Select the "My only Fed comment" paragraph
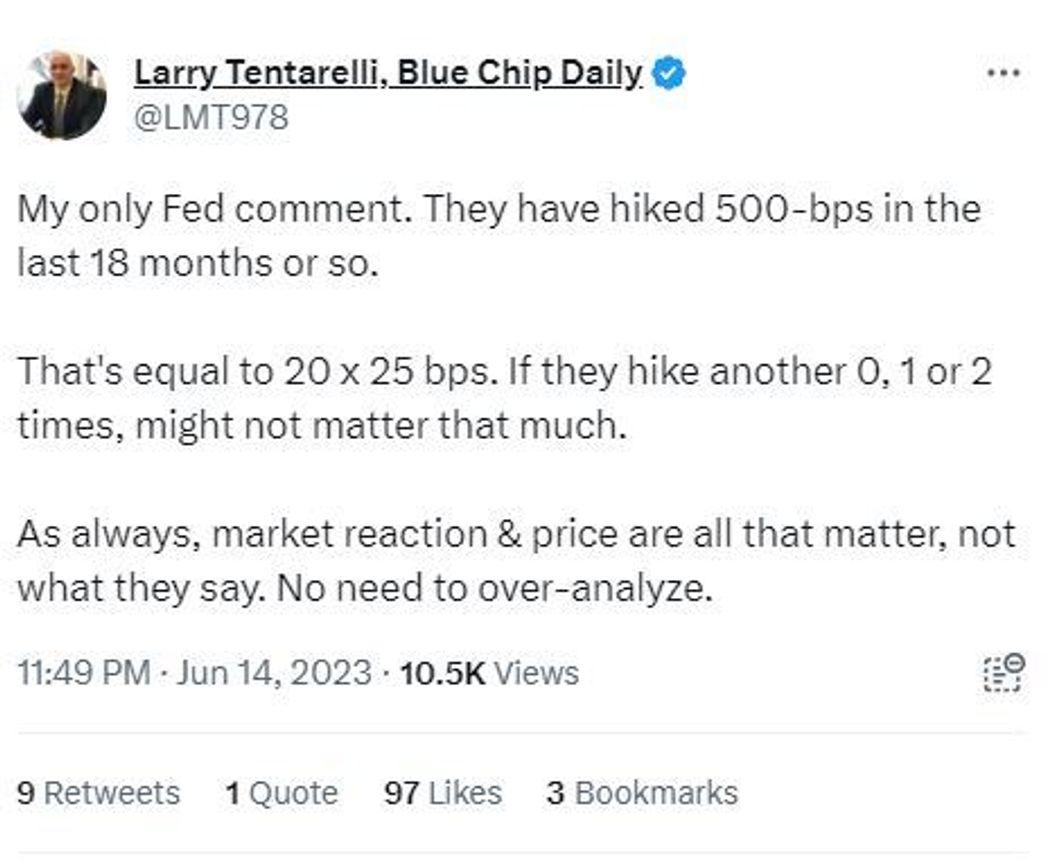 500,236
